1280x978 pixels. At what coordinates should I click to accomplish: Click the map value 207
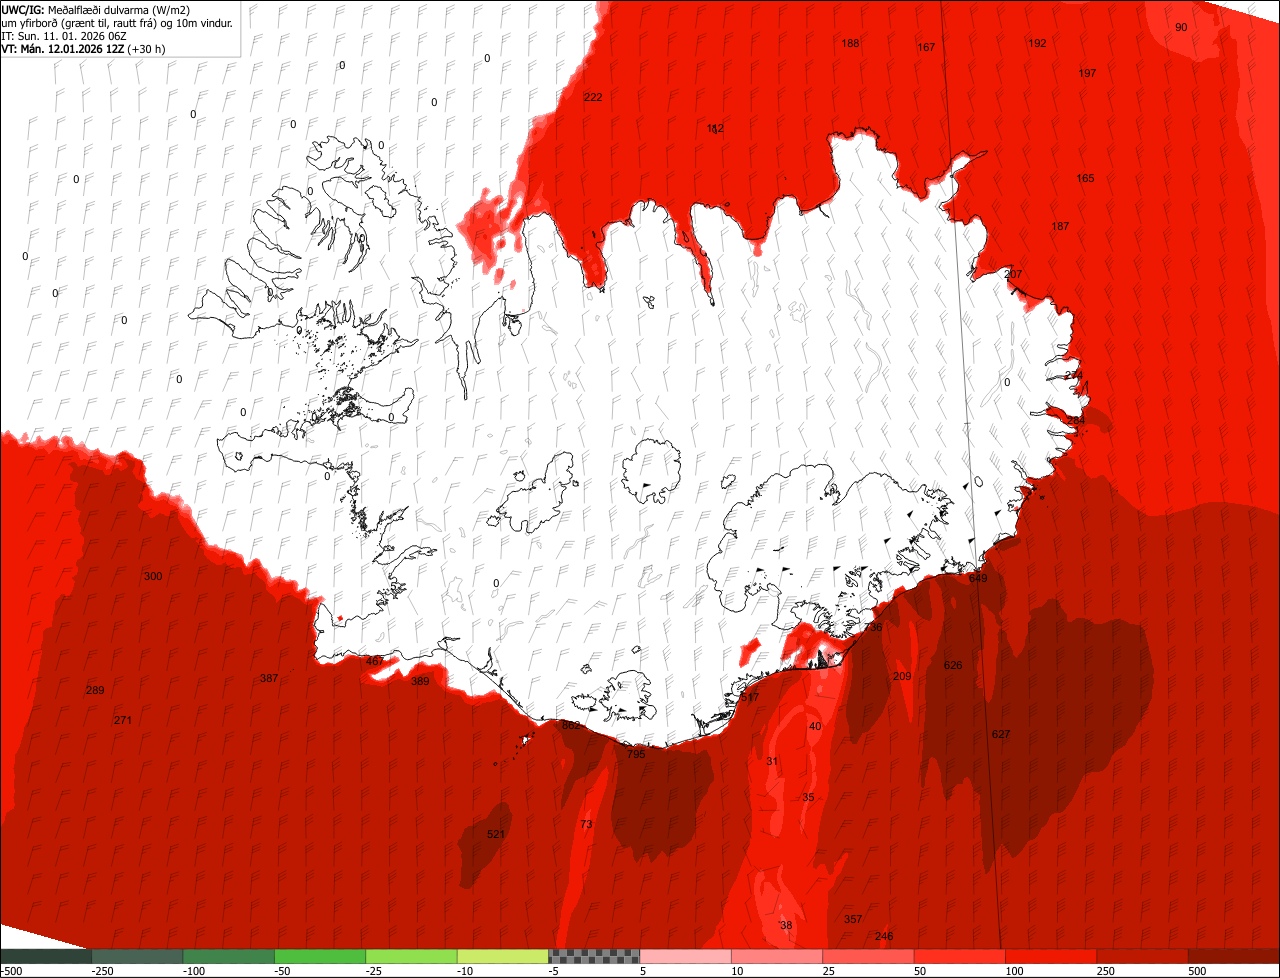(x=1013, y=274)
